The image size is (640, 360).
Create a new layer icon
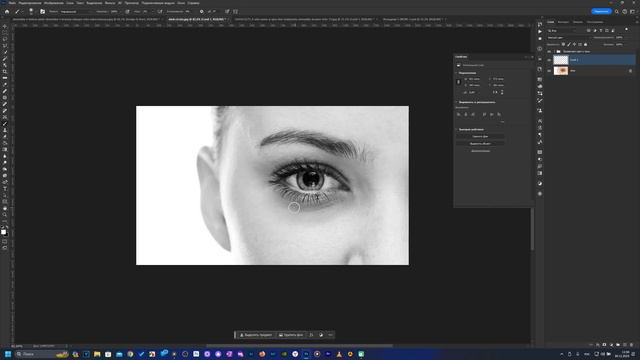(x=624, y=345)
